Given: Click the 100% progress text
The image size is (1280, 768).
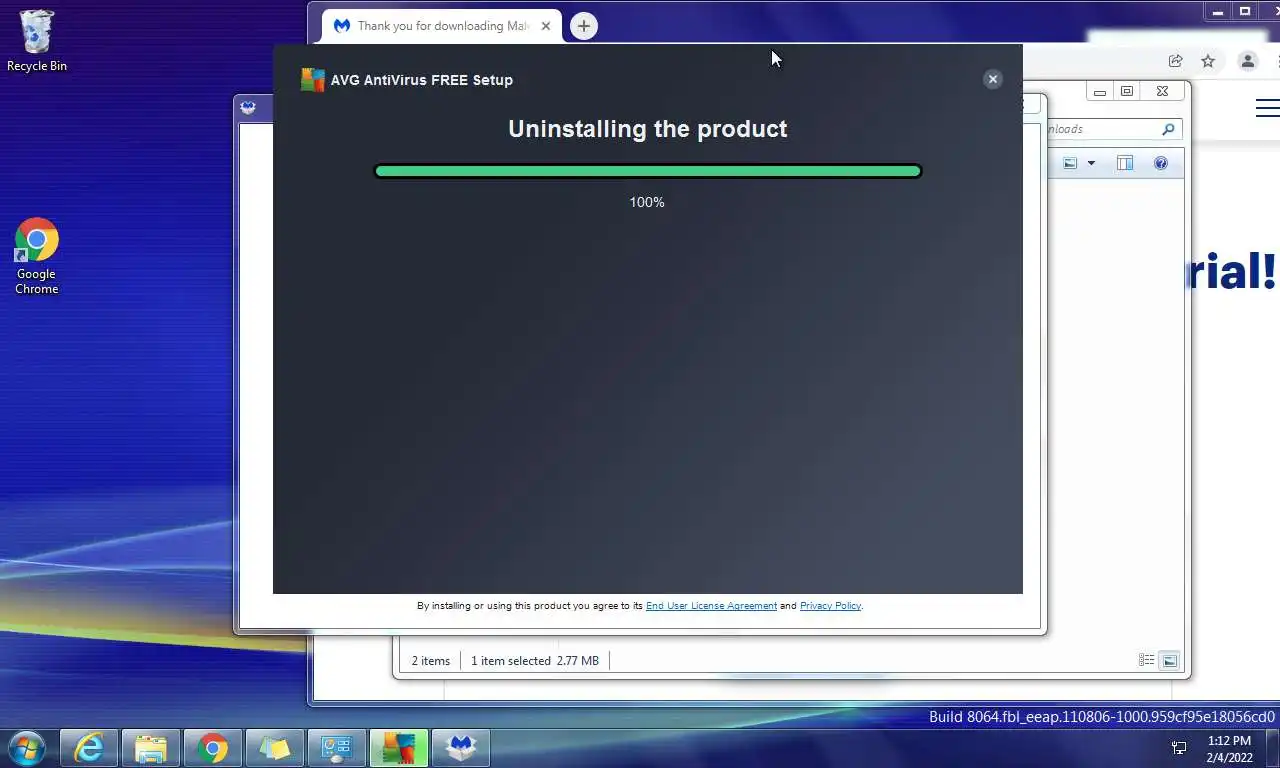Looking at the screenshot, I should click(x=647, y=202).
